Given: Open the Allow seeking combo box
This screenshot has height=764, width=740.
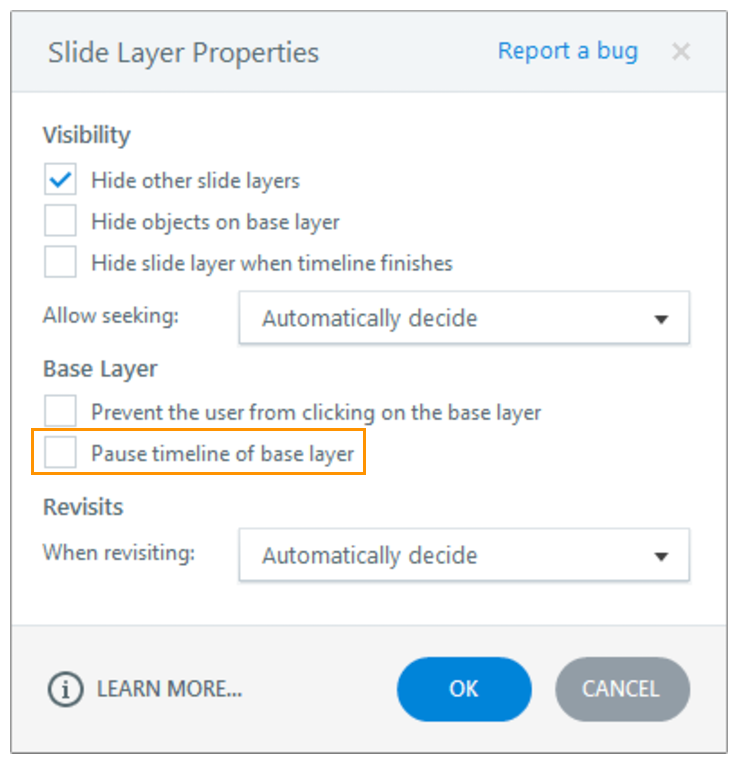Looking at the screenshot, I should pos(463,319).
